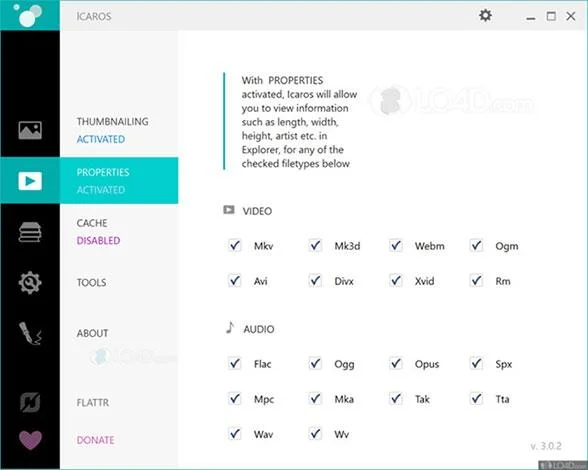Toggle the Rm video checkbox
The width and height of the screenshot is (588, 470).
pyautogui.click(x=476, y=281)
